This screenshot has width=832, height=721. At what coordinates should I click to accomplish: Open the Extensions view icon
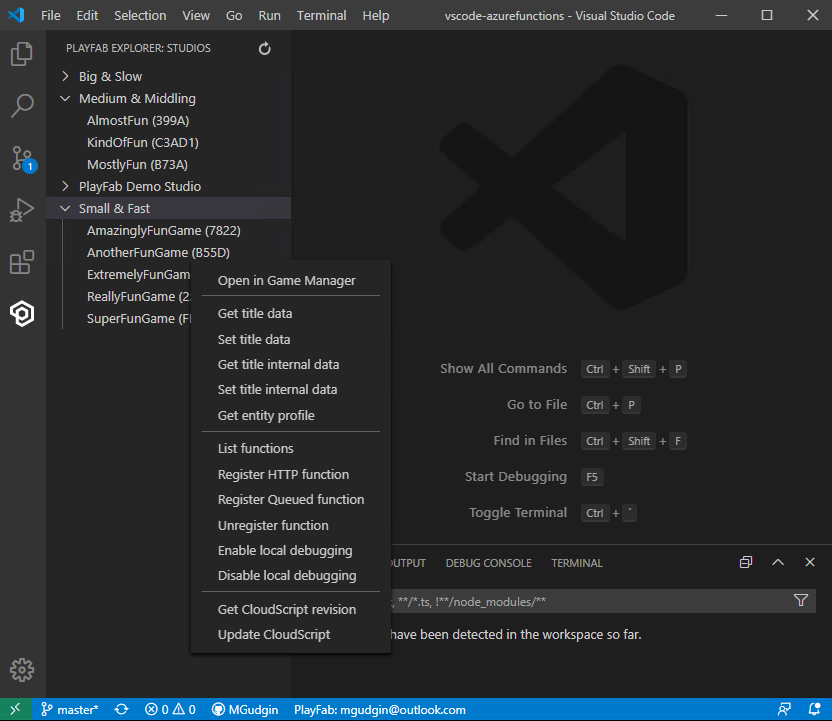point(22,262)
